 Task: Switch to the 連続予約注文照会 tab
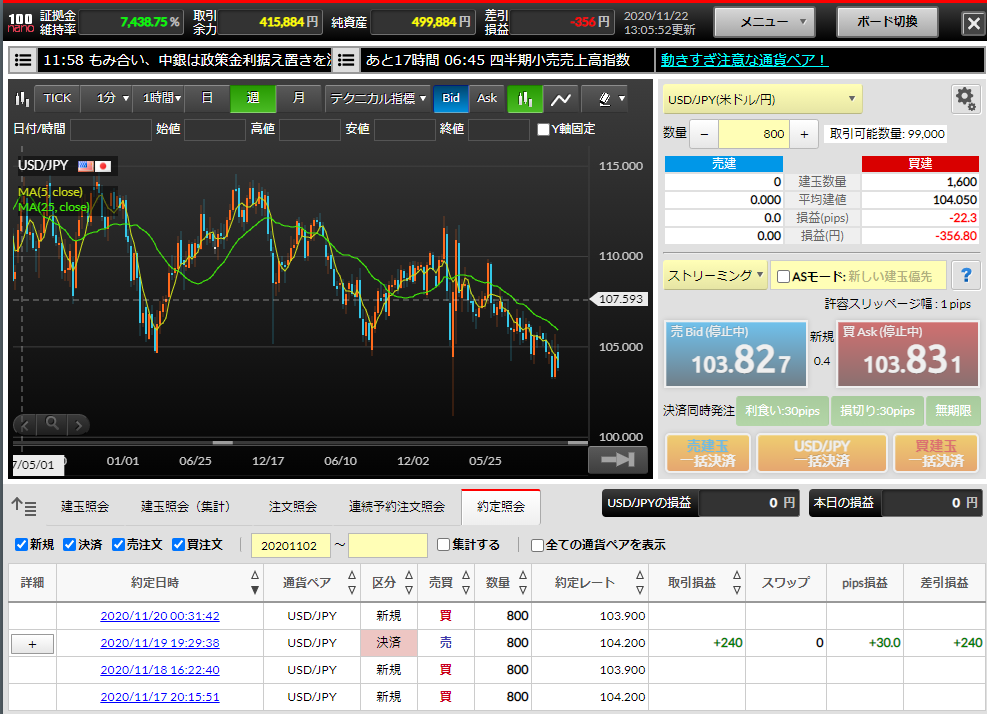tap(397, 506)
